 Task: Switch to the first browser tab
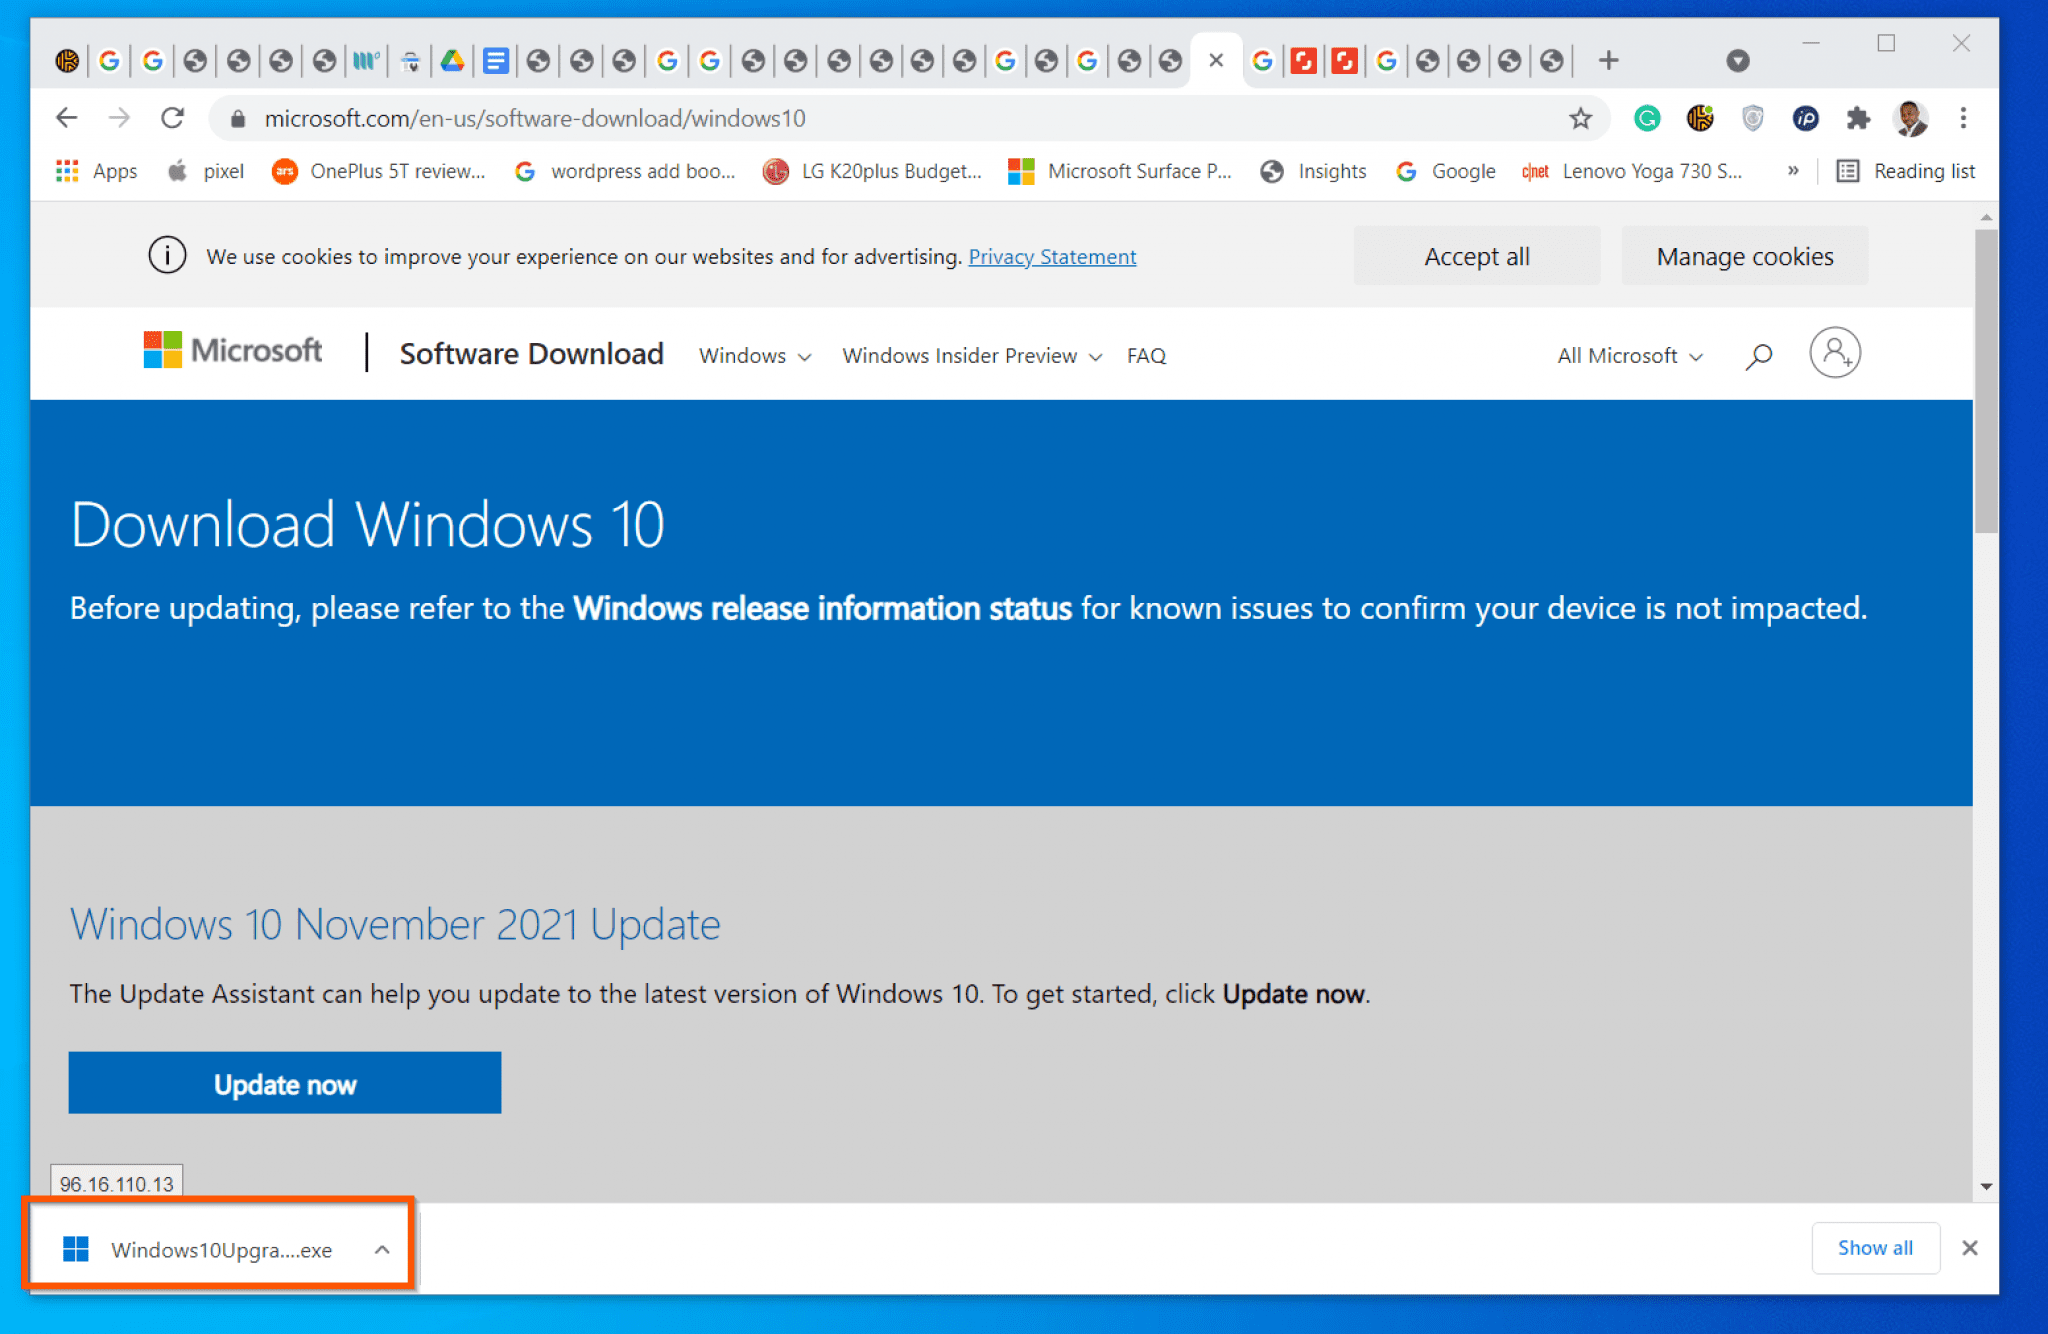pos(67,61)
